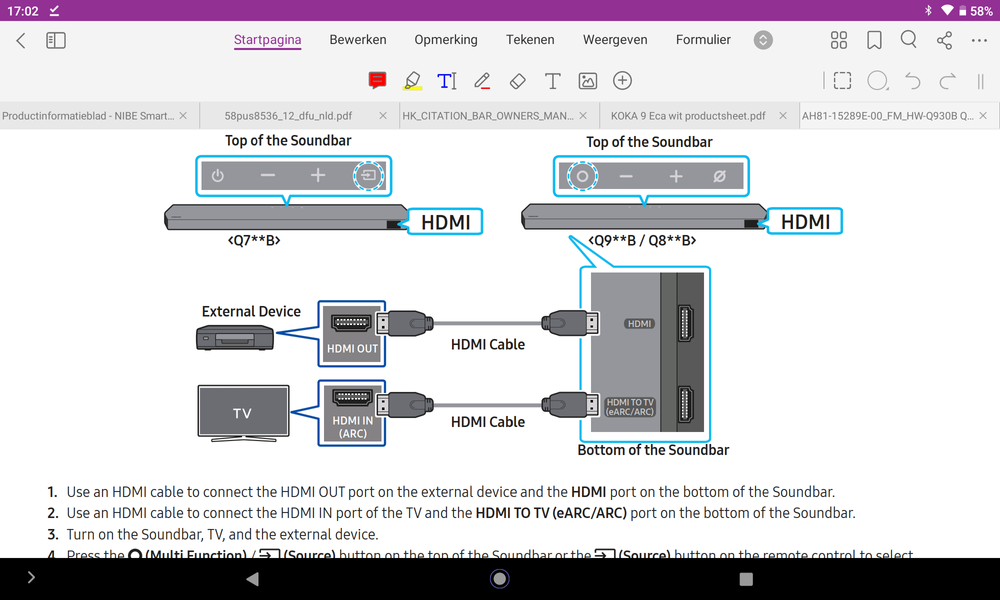This screenshot has width=1000, height=600.
Task: Open the 58pus8536_12_dfu_nld.pdf document tab
Action: click(x=288, y=115)
